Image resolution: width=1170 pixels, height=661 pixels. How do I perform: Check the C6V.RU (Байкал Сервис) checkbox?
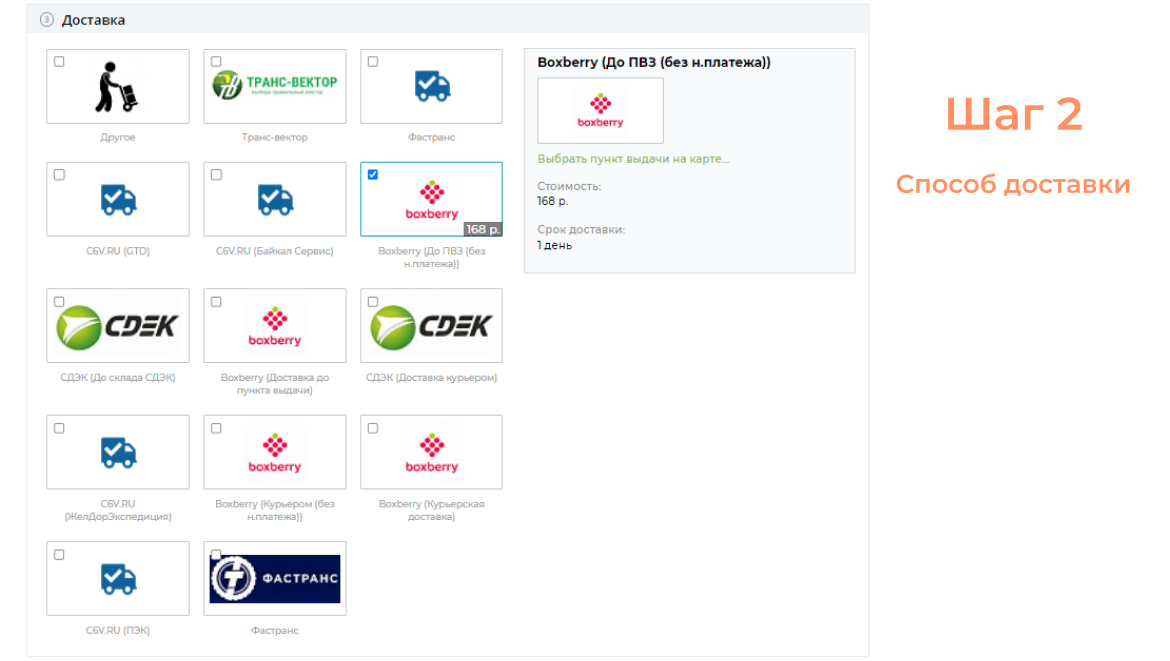pos(216,175)
